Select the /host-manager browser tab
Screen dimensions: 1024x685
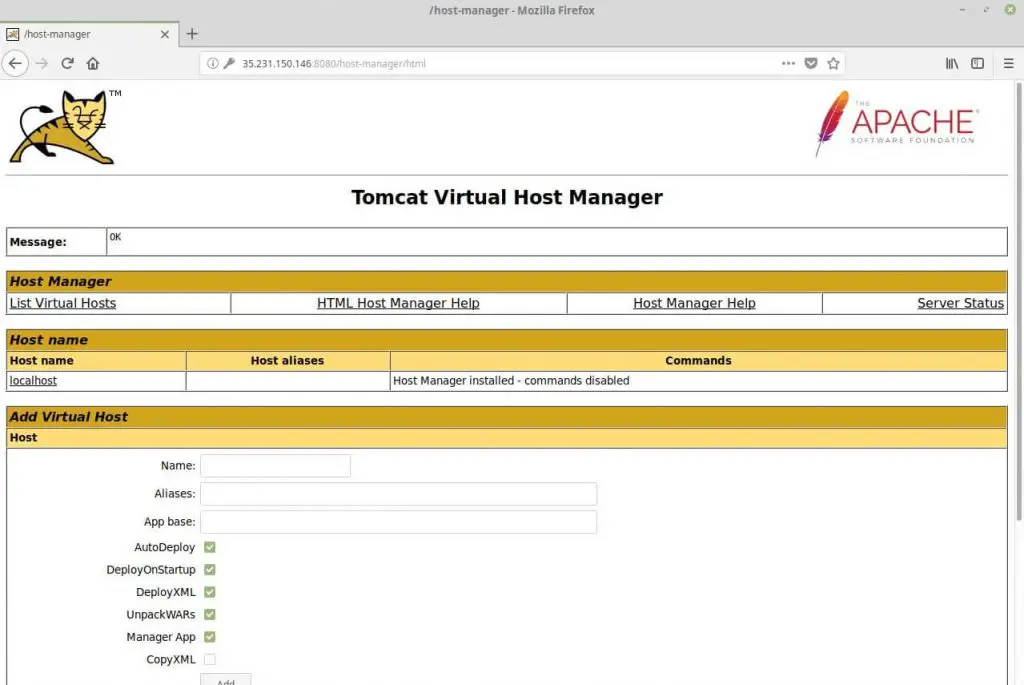coord(88,34)
